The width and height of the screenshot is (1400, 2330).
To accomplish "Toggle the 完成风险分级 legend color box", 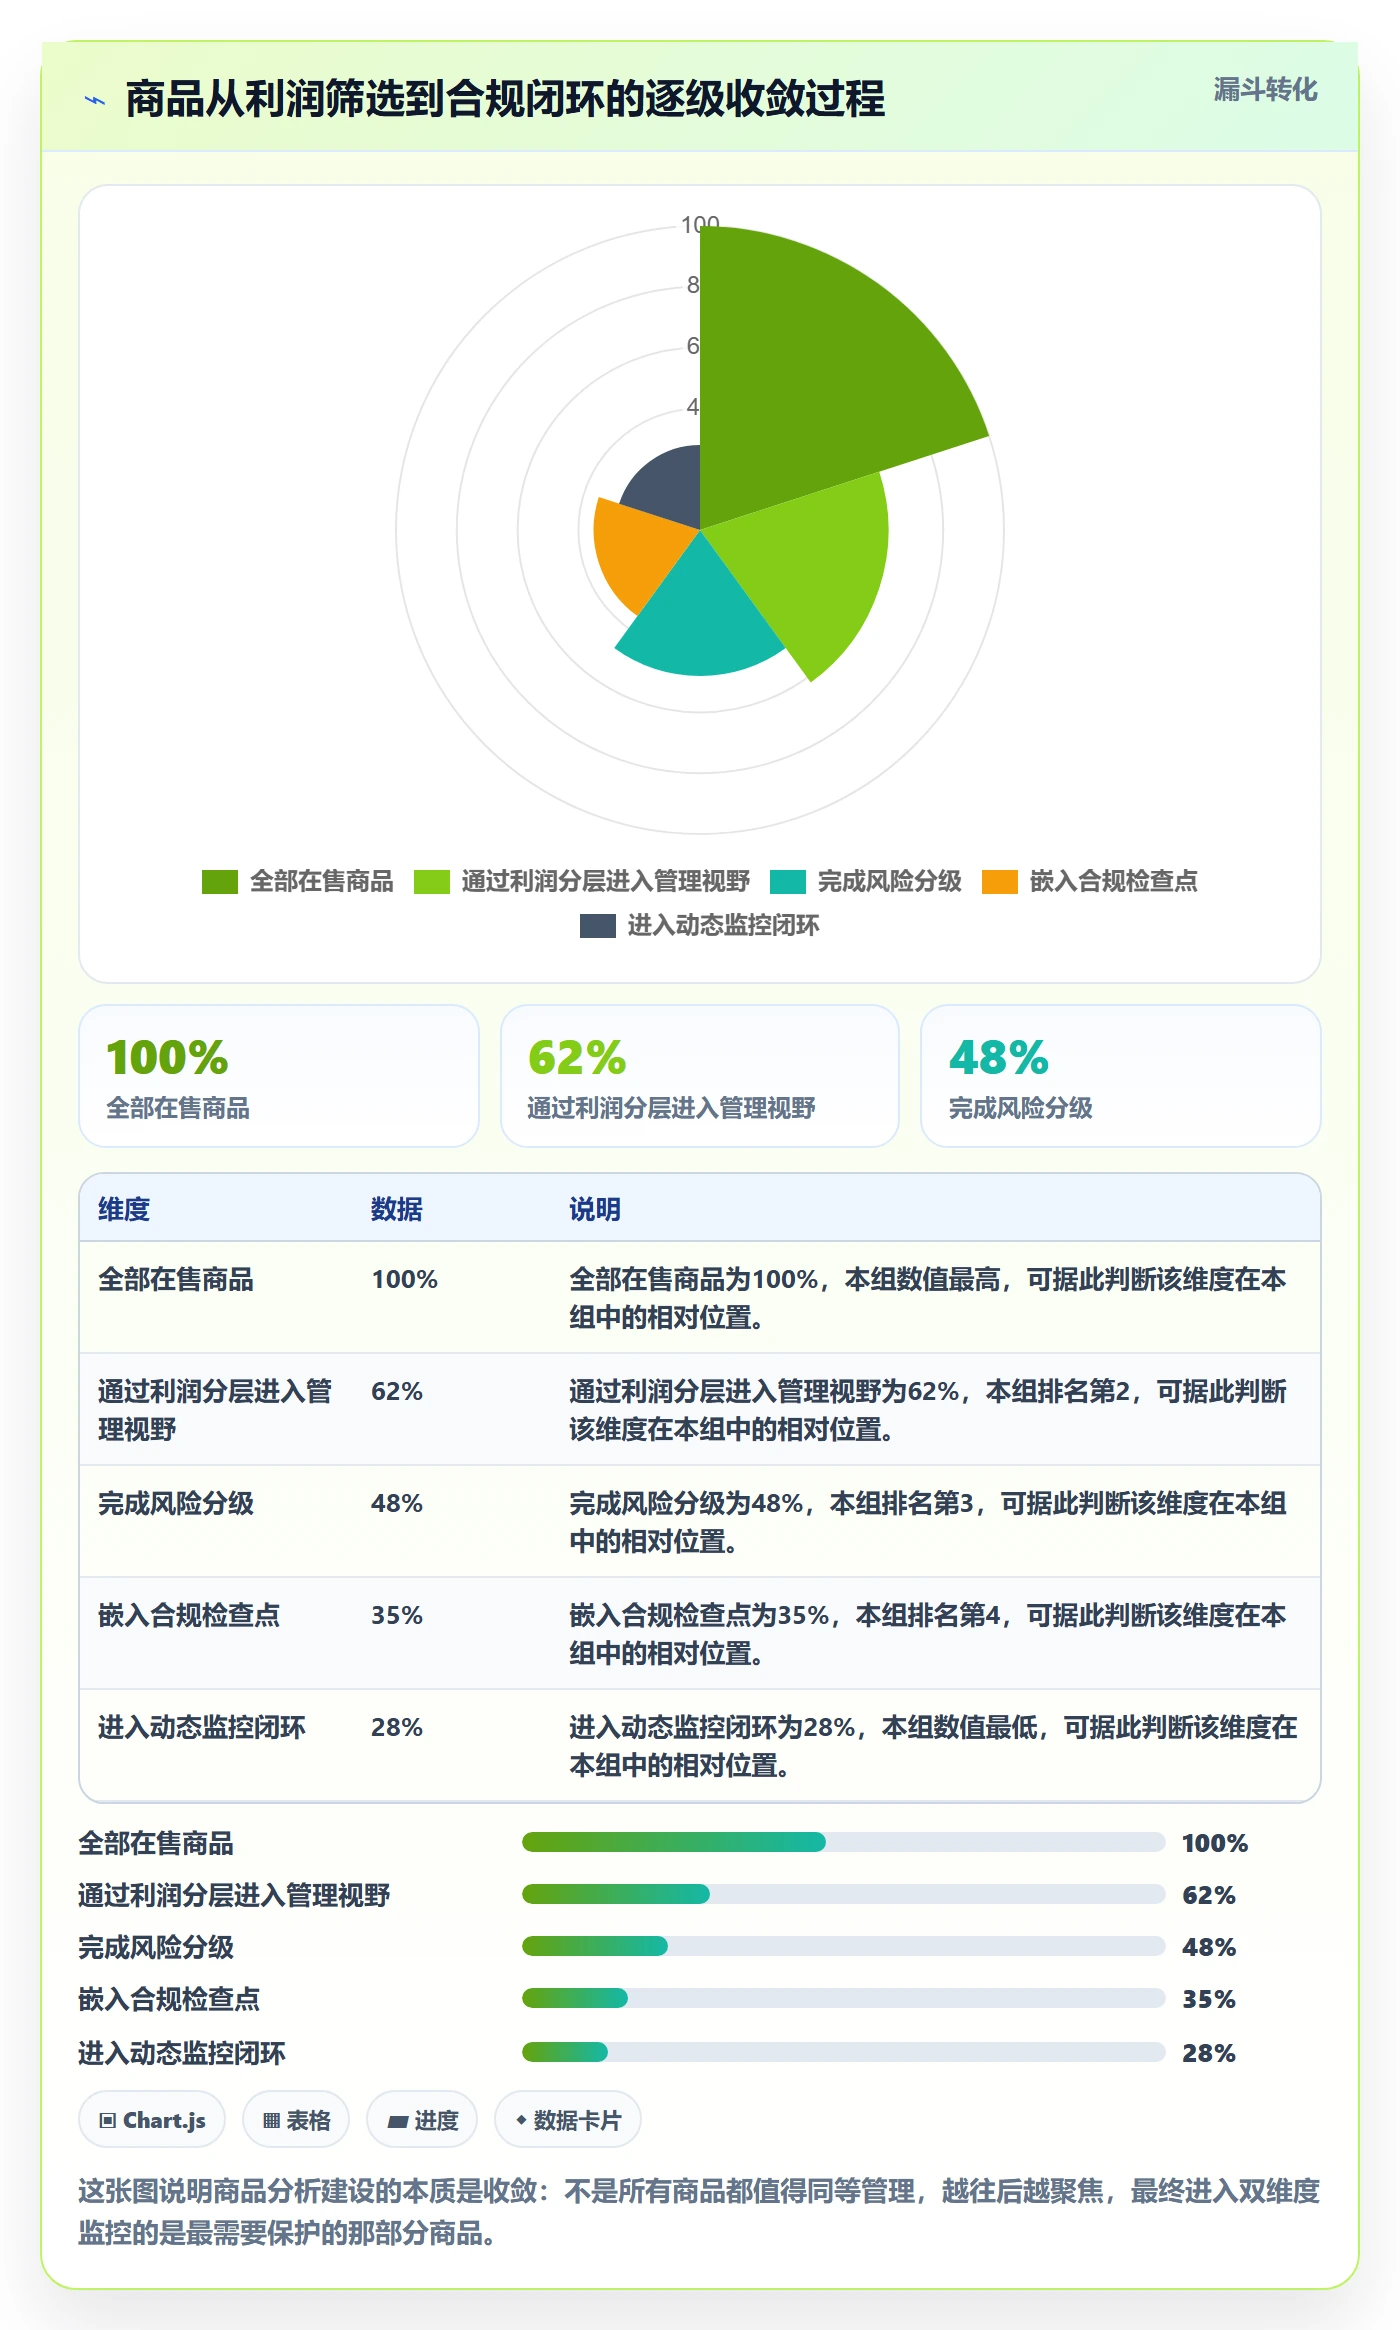I will 788,882.
